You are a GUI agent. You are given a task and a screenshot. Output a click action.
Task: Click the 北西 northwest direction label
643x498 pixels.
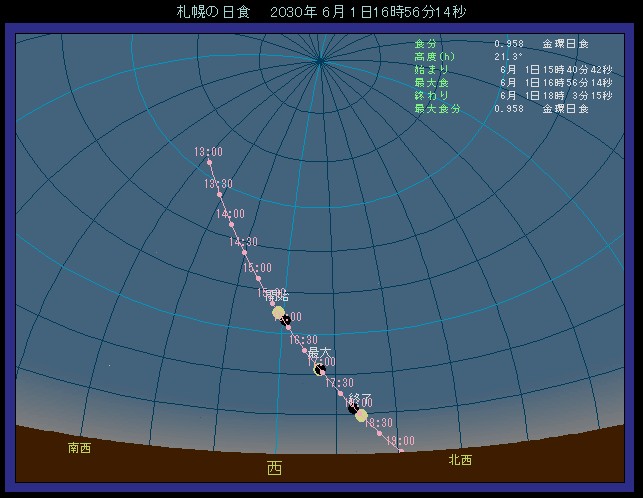(460, 460)
